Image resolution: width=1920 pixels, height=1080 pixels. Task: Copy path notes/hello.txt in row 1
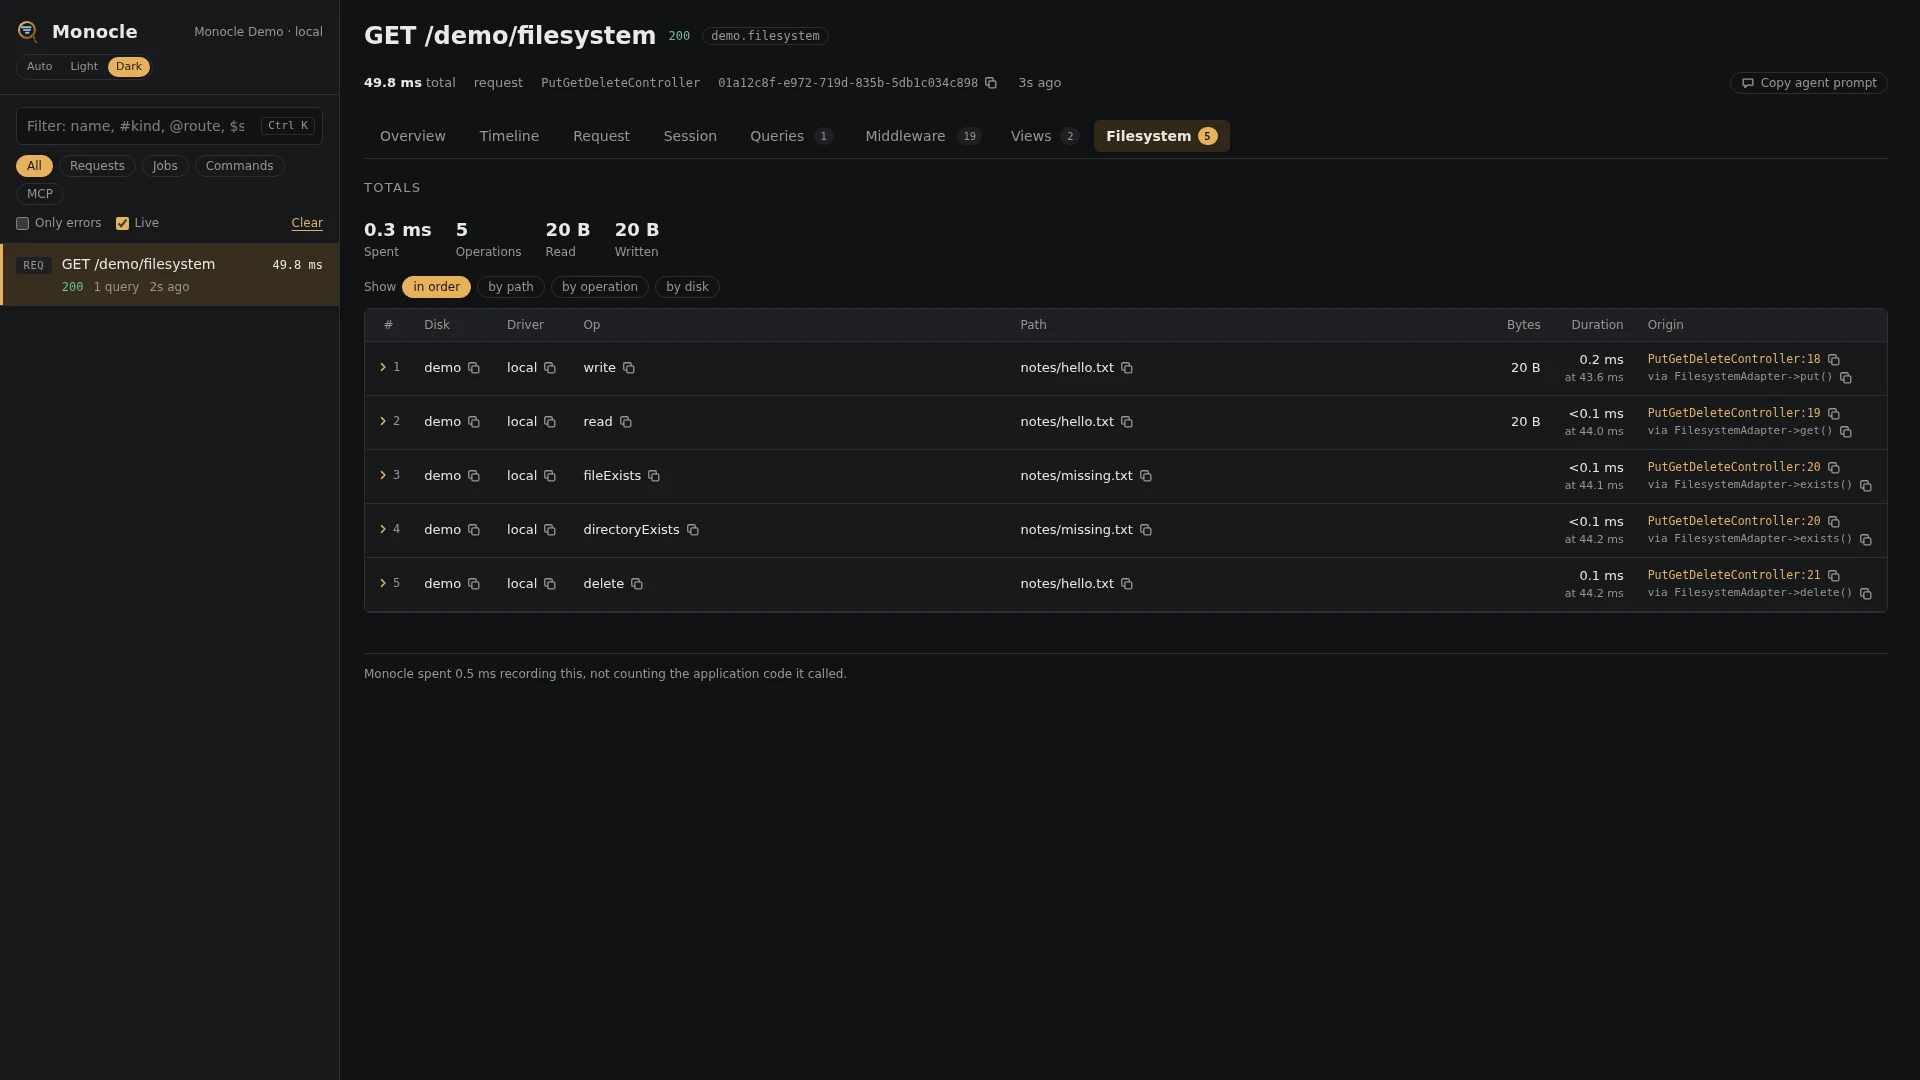pyautogui.click(x=1127, y=368)
